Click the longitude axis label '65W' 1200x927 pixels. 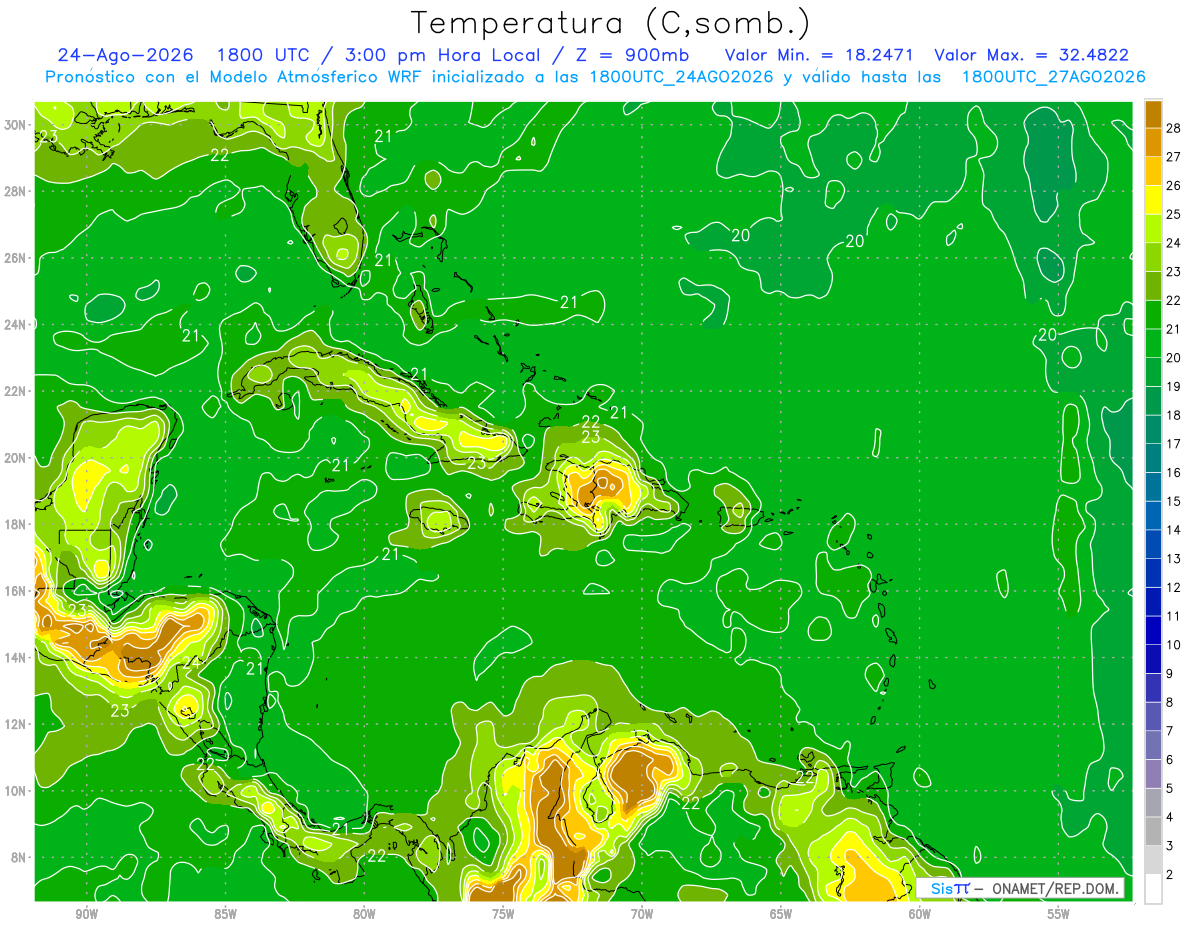(781, 914)
